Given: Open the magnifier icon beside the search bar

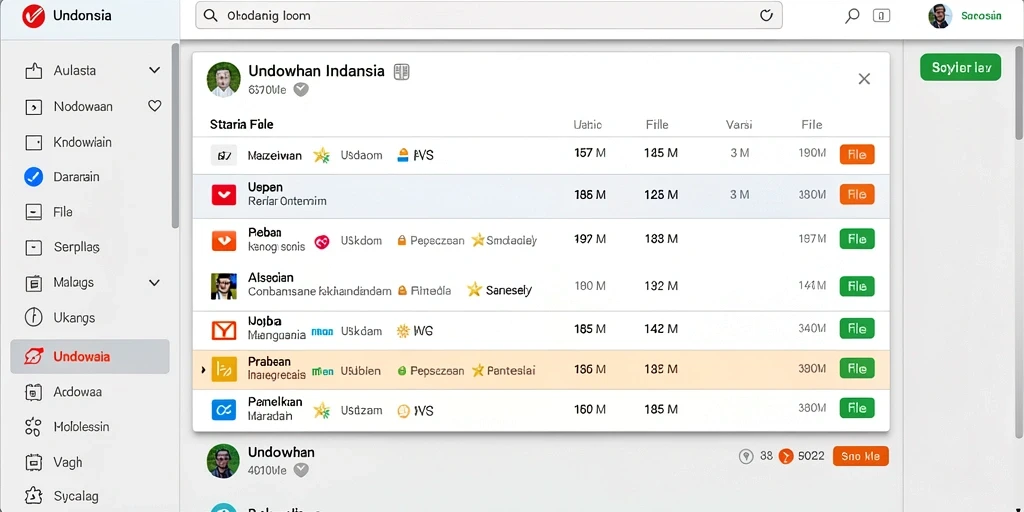Looking at the screenshot, I should pos(852,16).
